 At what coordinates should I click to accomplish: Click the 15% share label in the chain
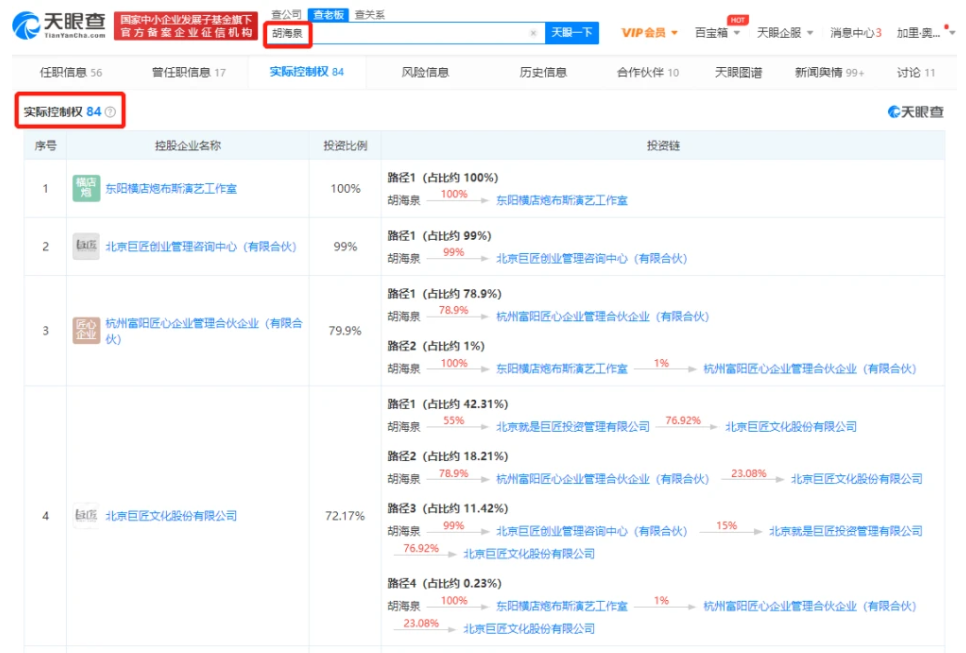click(x=726, y=525)
